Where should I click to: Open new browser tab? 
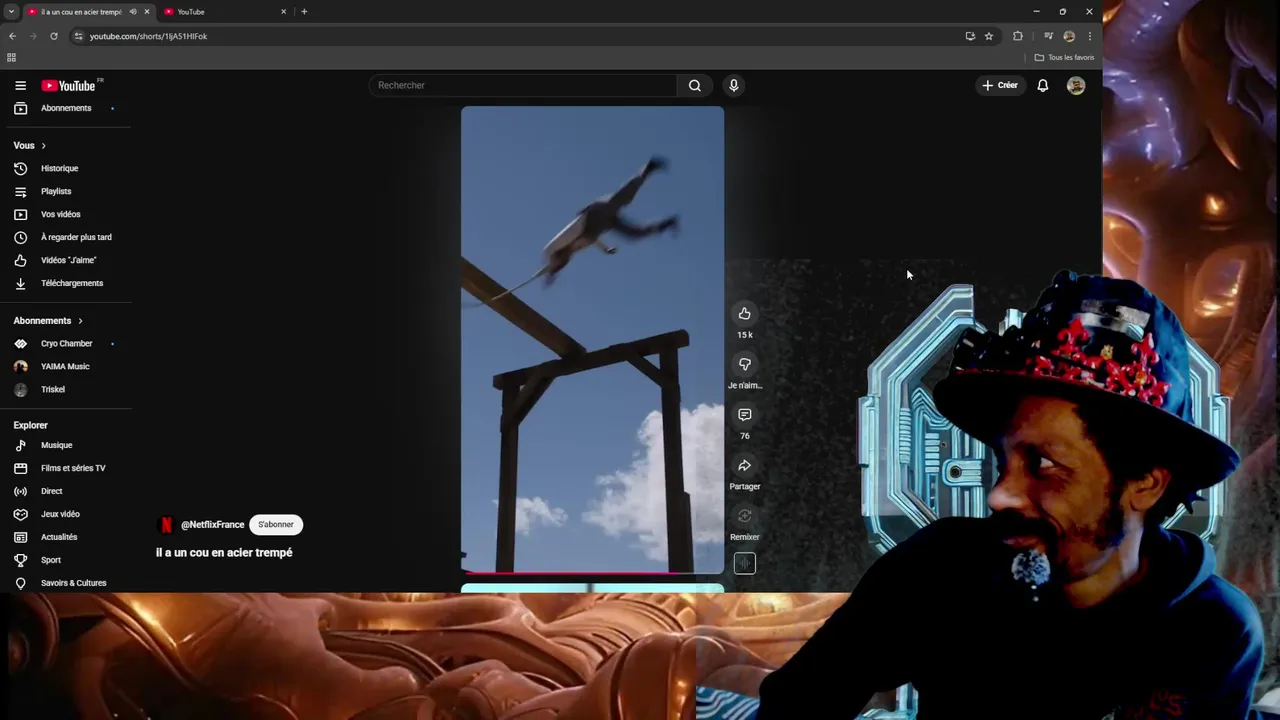point(304,12)
